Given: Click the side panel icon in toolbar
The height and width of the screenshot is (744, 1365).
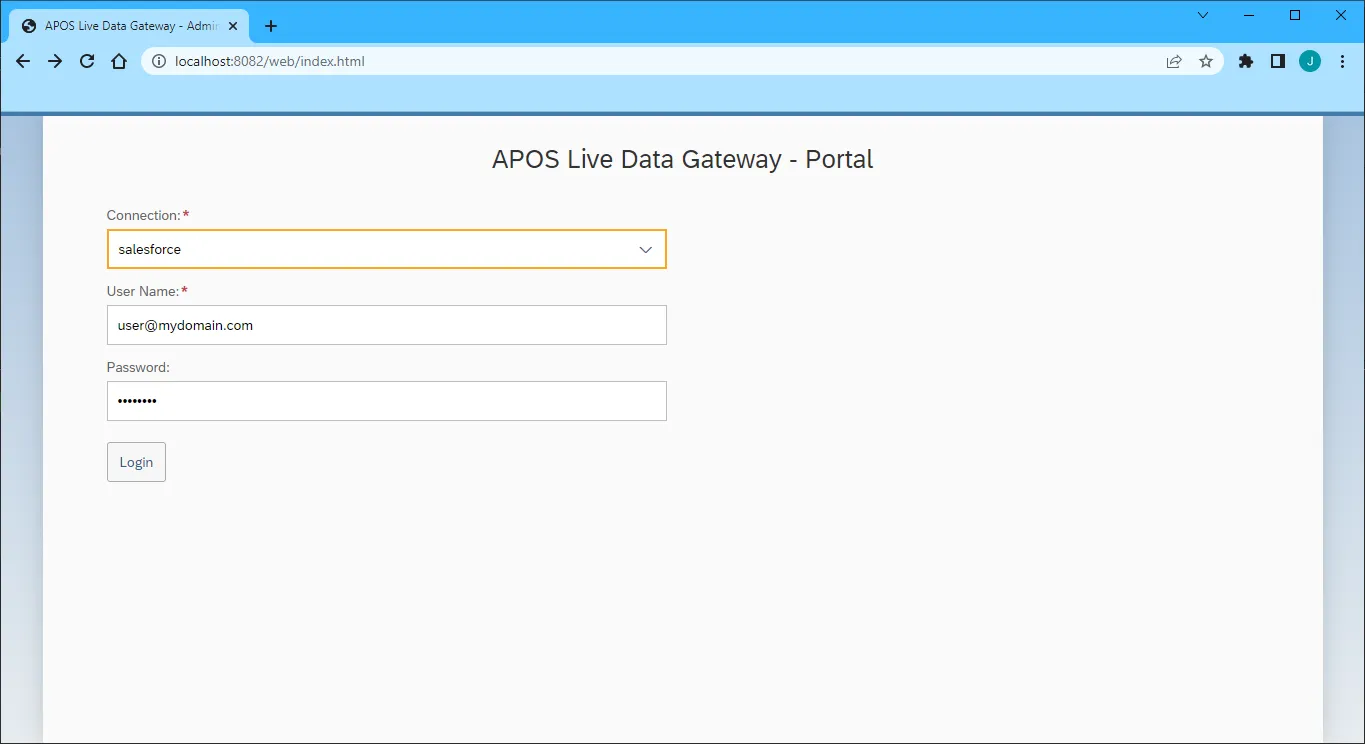Looking at the screenshot, I should coord(1277,61).
